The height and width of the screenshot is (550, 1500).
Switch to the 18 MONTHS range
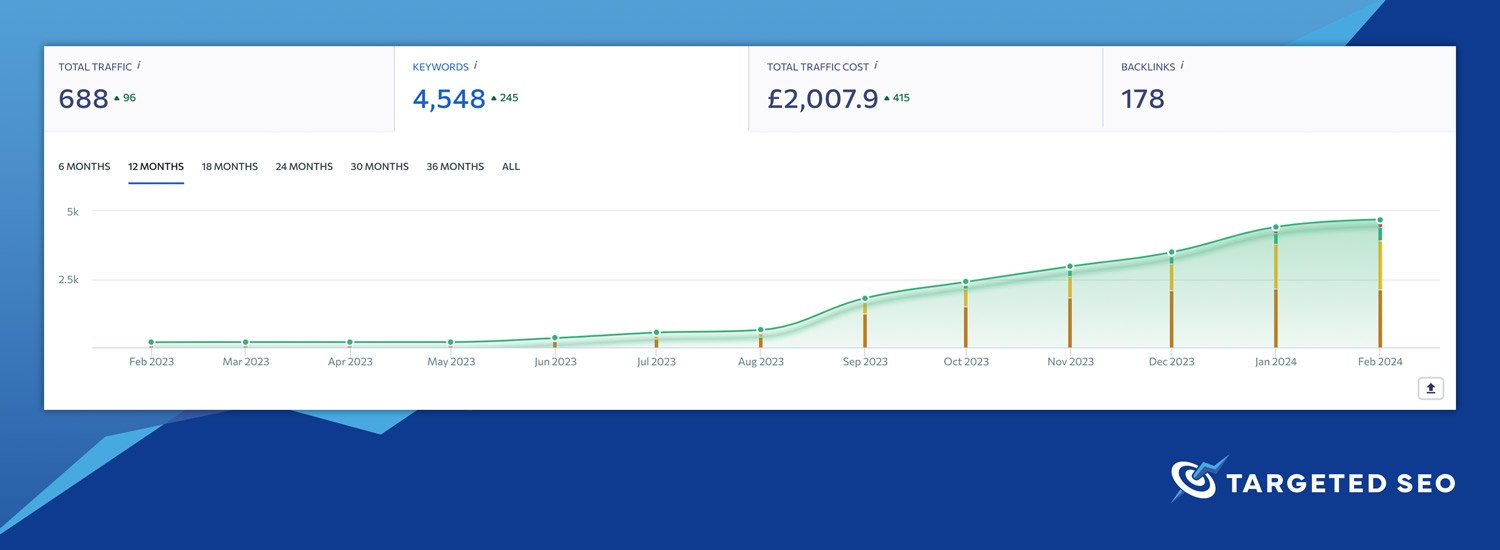click(x=230, y=167)
